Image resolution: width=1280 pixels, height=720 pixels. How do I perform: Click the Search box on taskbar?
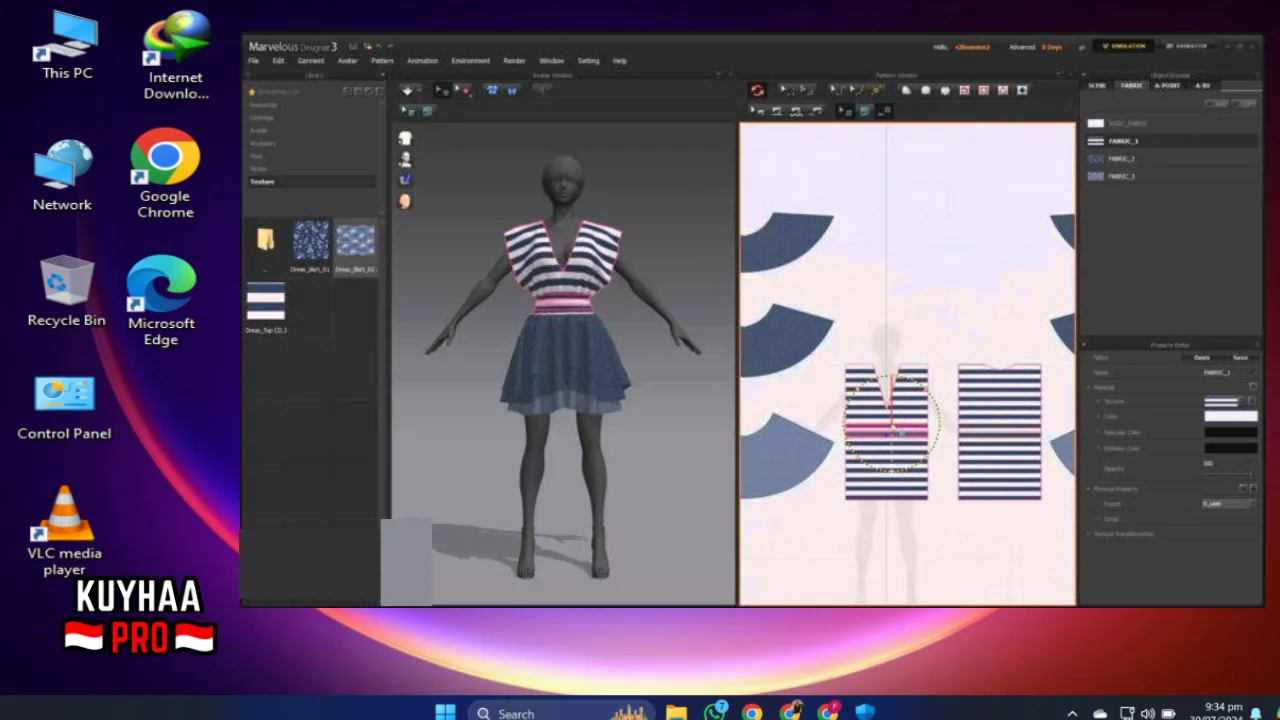[x=560, y=712]
